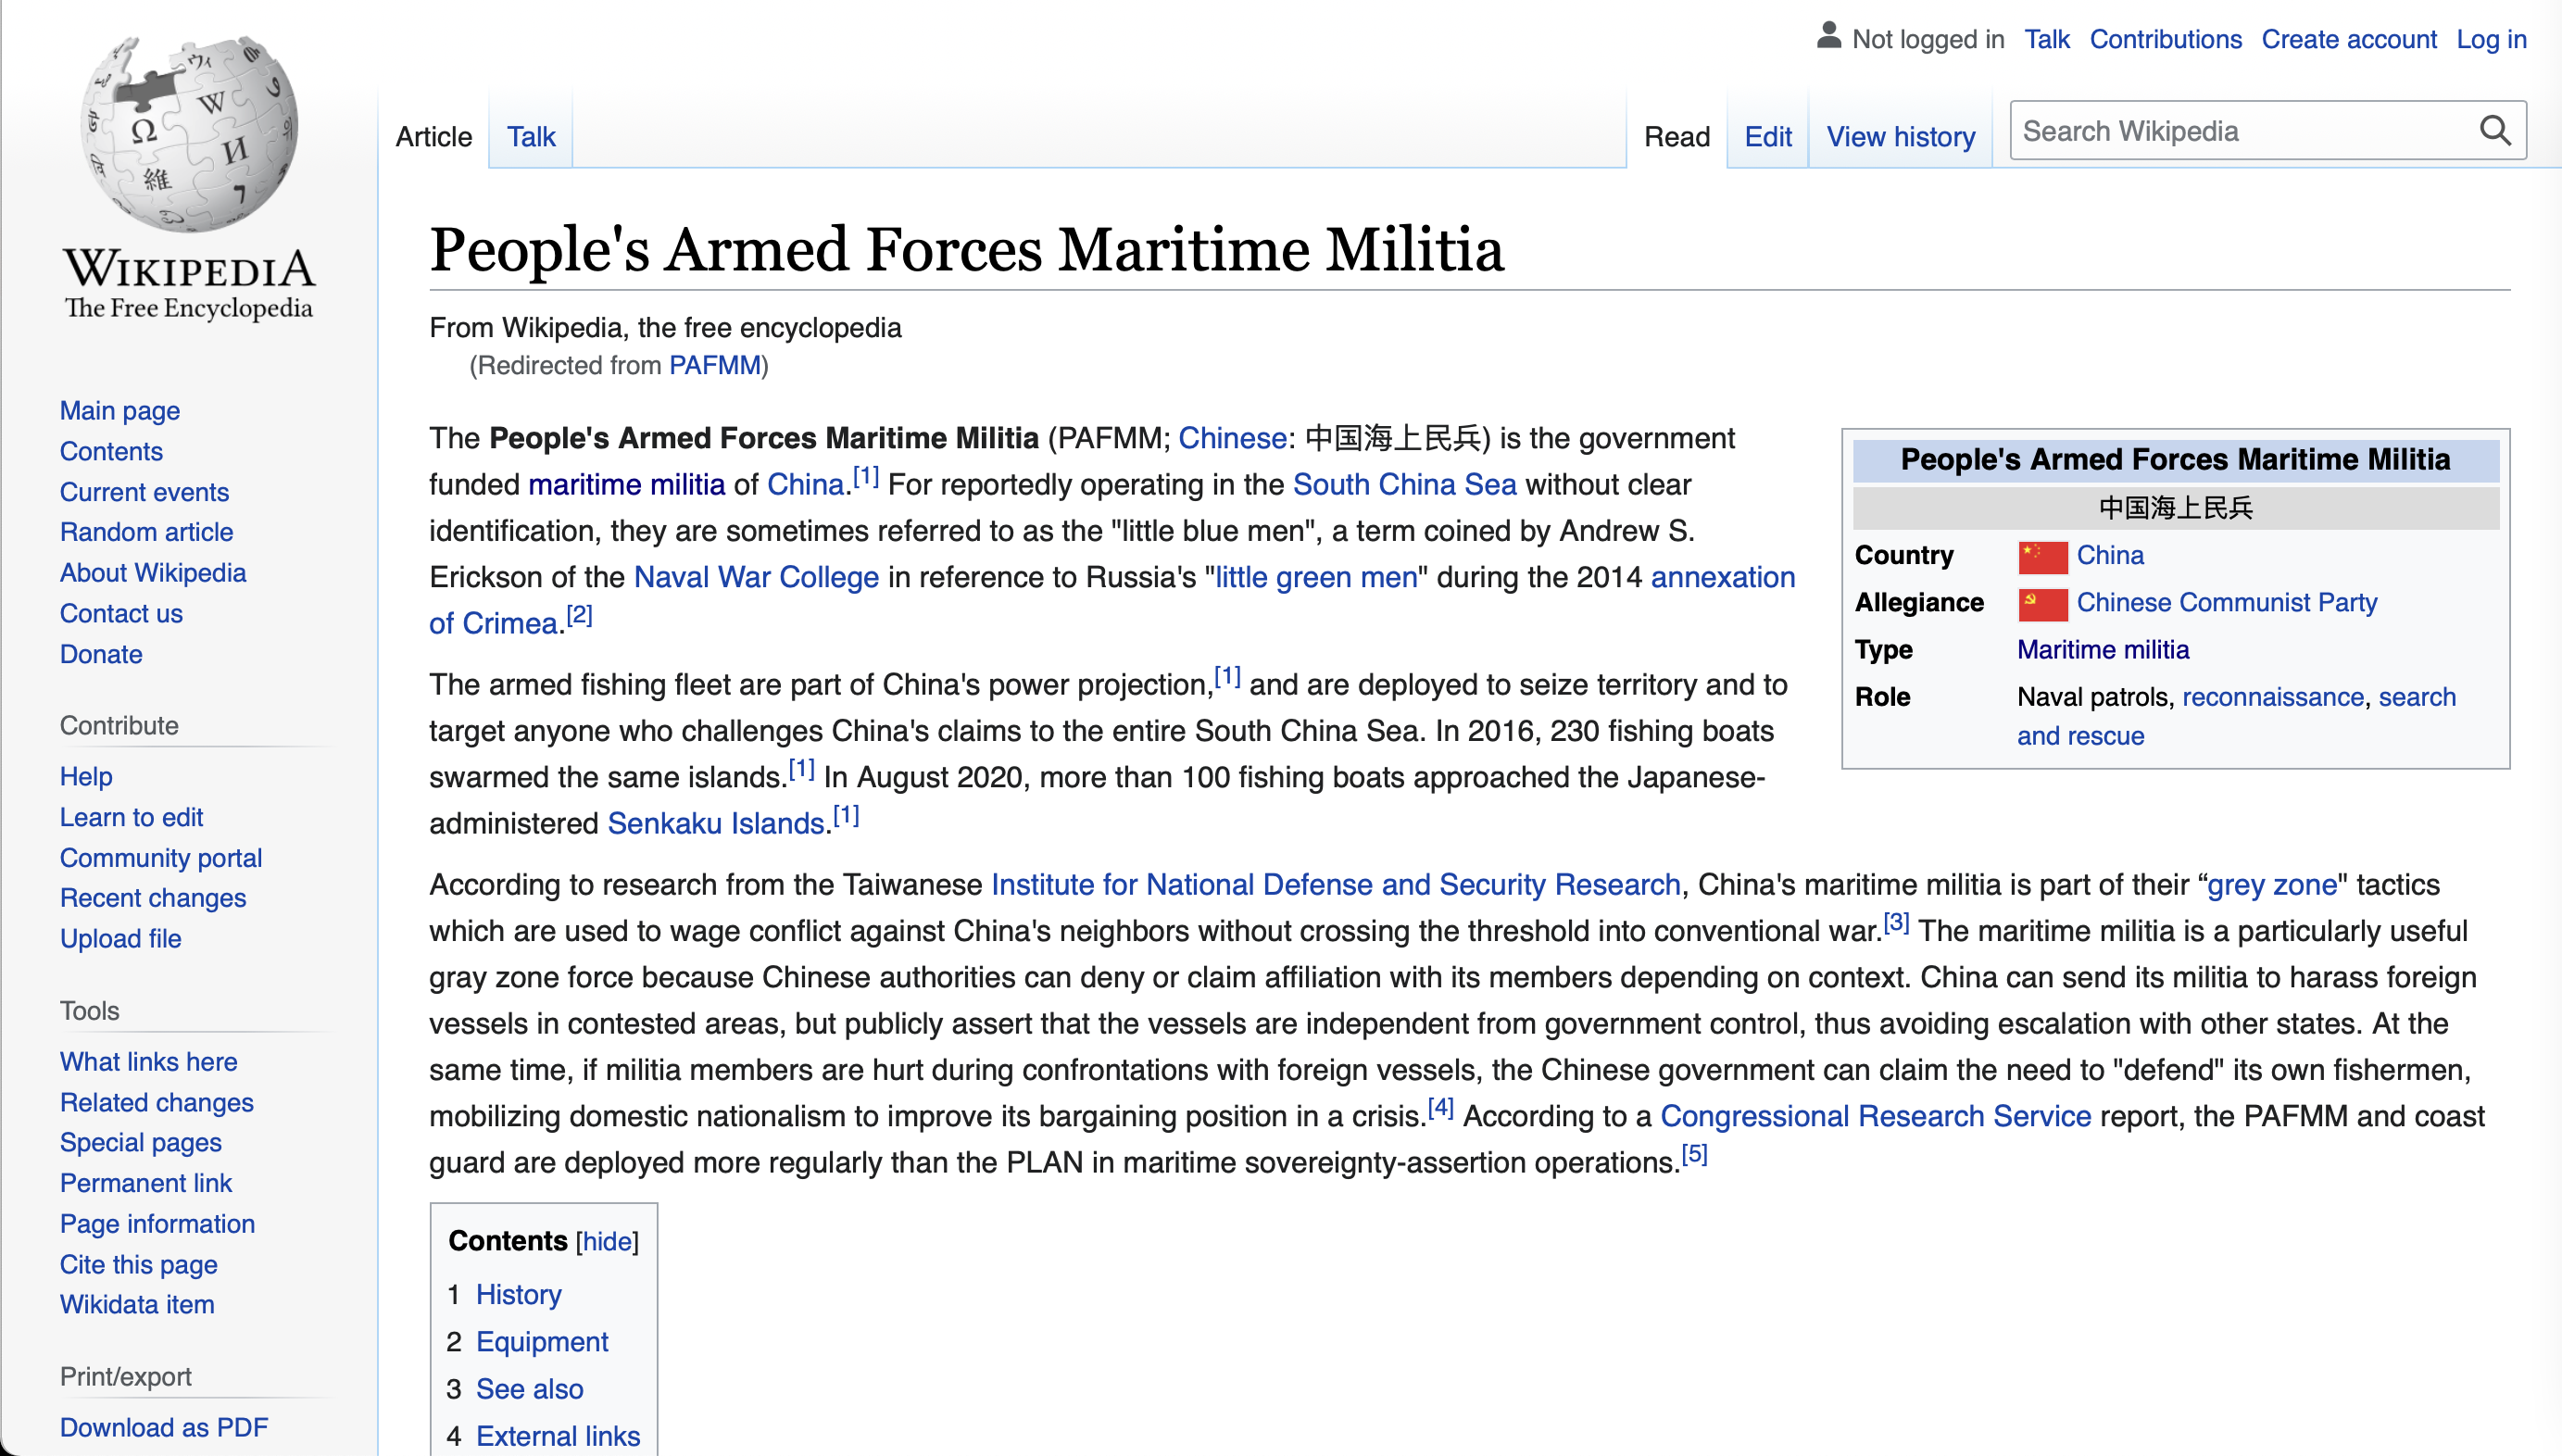Follow the PAFMM redirect link

[715, 366]
